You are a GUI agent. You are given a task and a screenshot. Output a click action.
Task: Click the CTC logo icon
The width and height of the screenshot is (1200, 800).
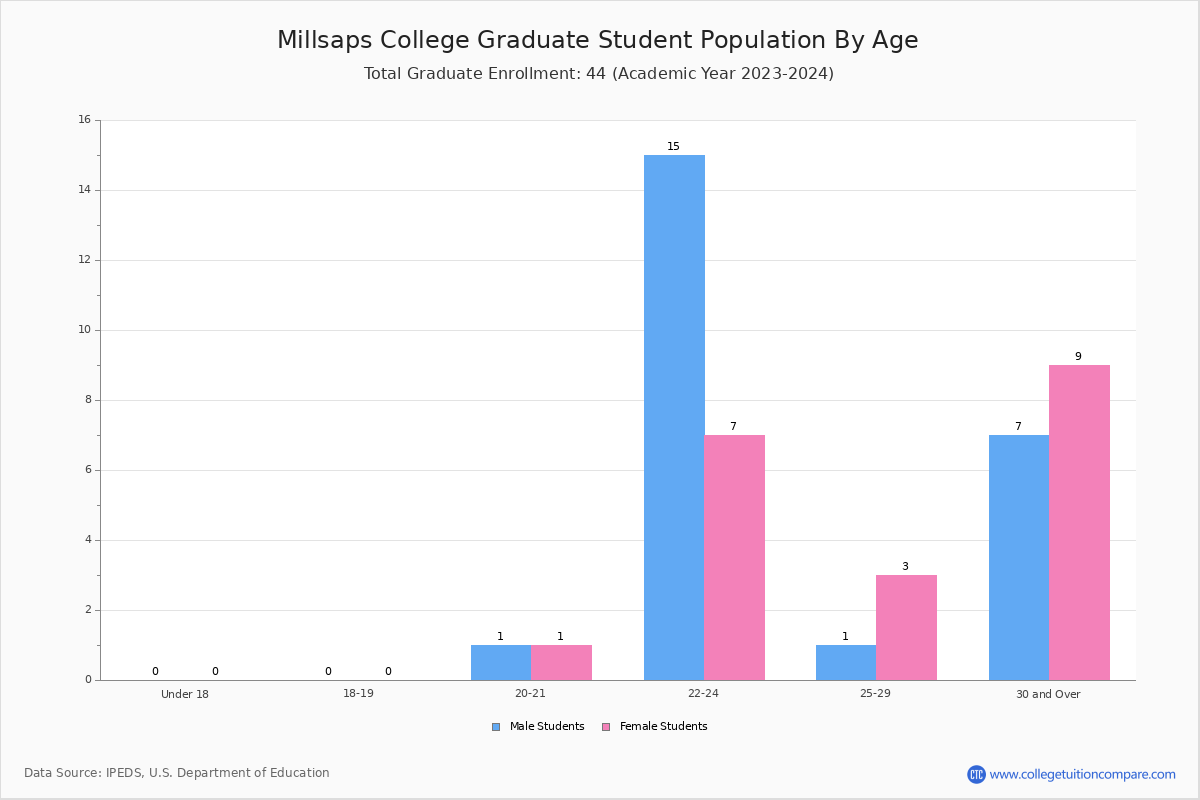point(976,774)
